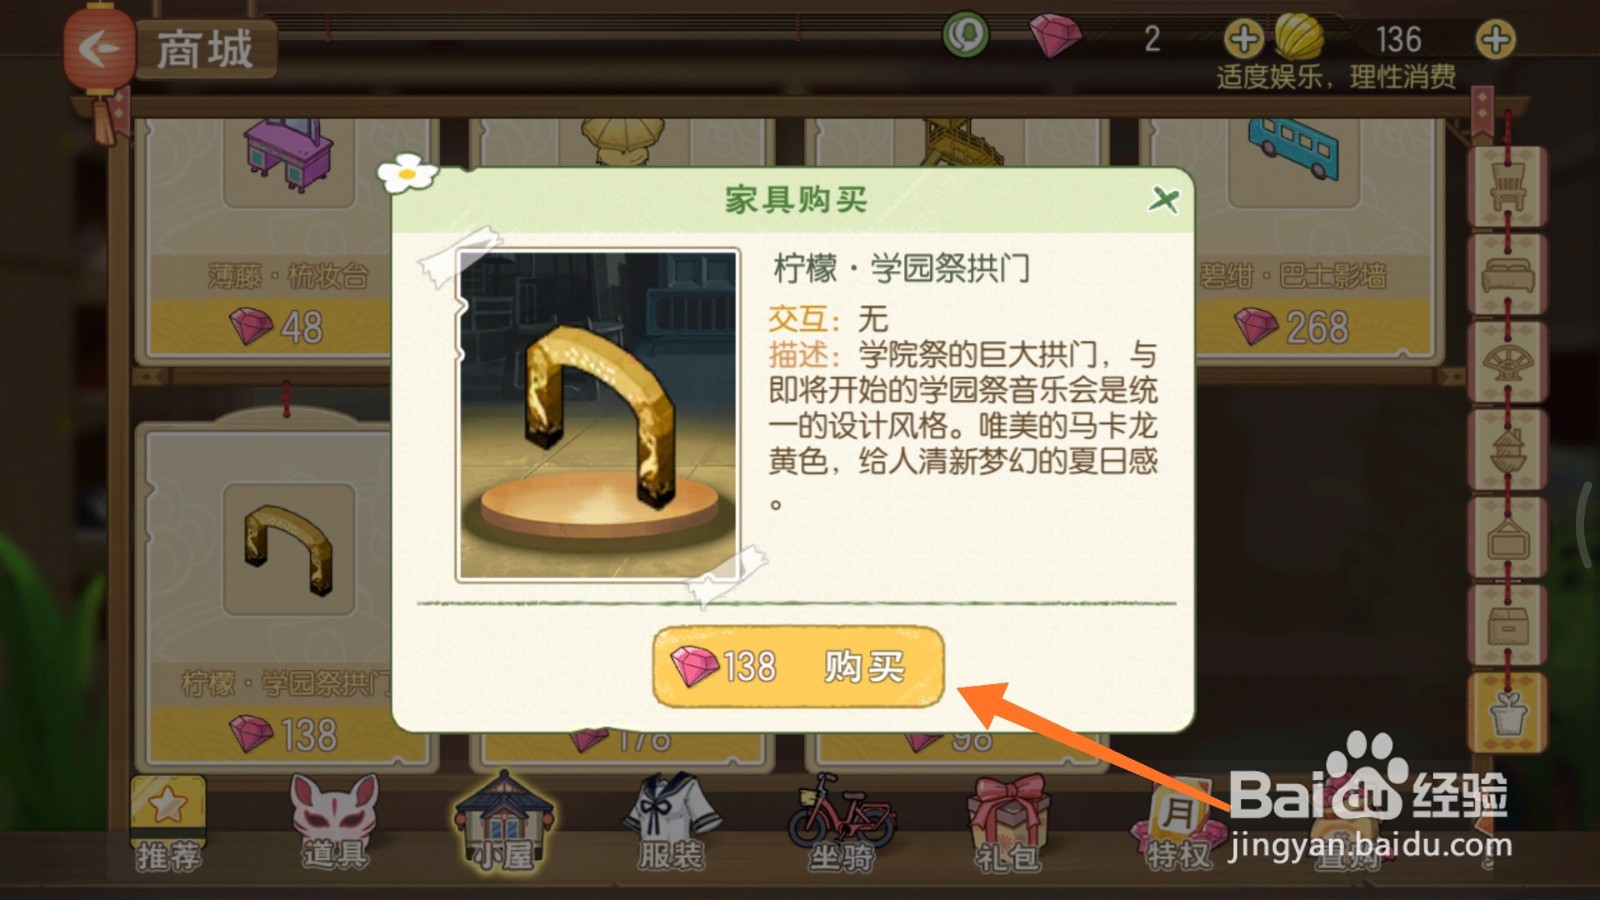Screen dimensions: 1600x900
Task: Open the 礼包 gift box tab
Action: click(x=1008, y=824)
